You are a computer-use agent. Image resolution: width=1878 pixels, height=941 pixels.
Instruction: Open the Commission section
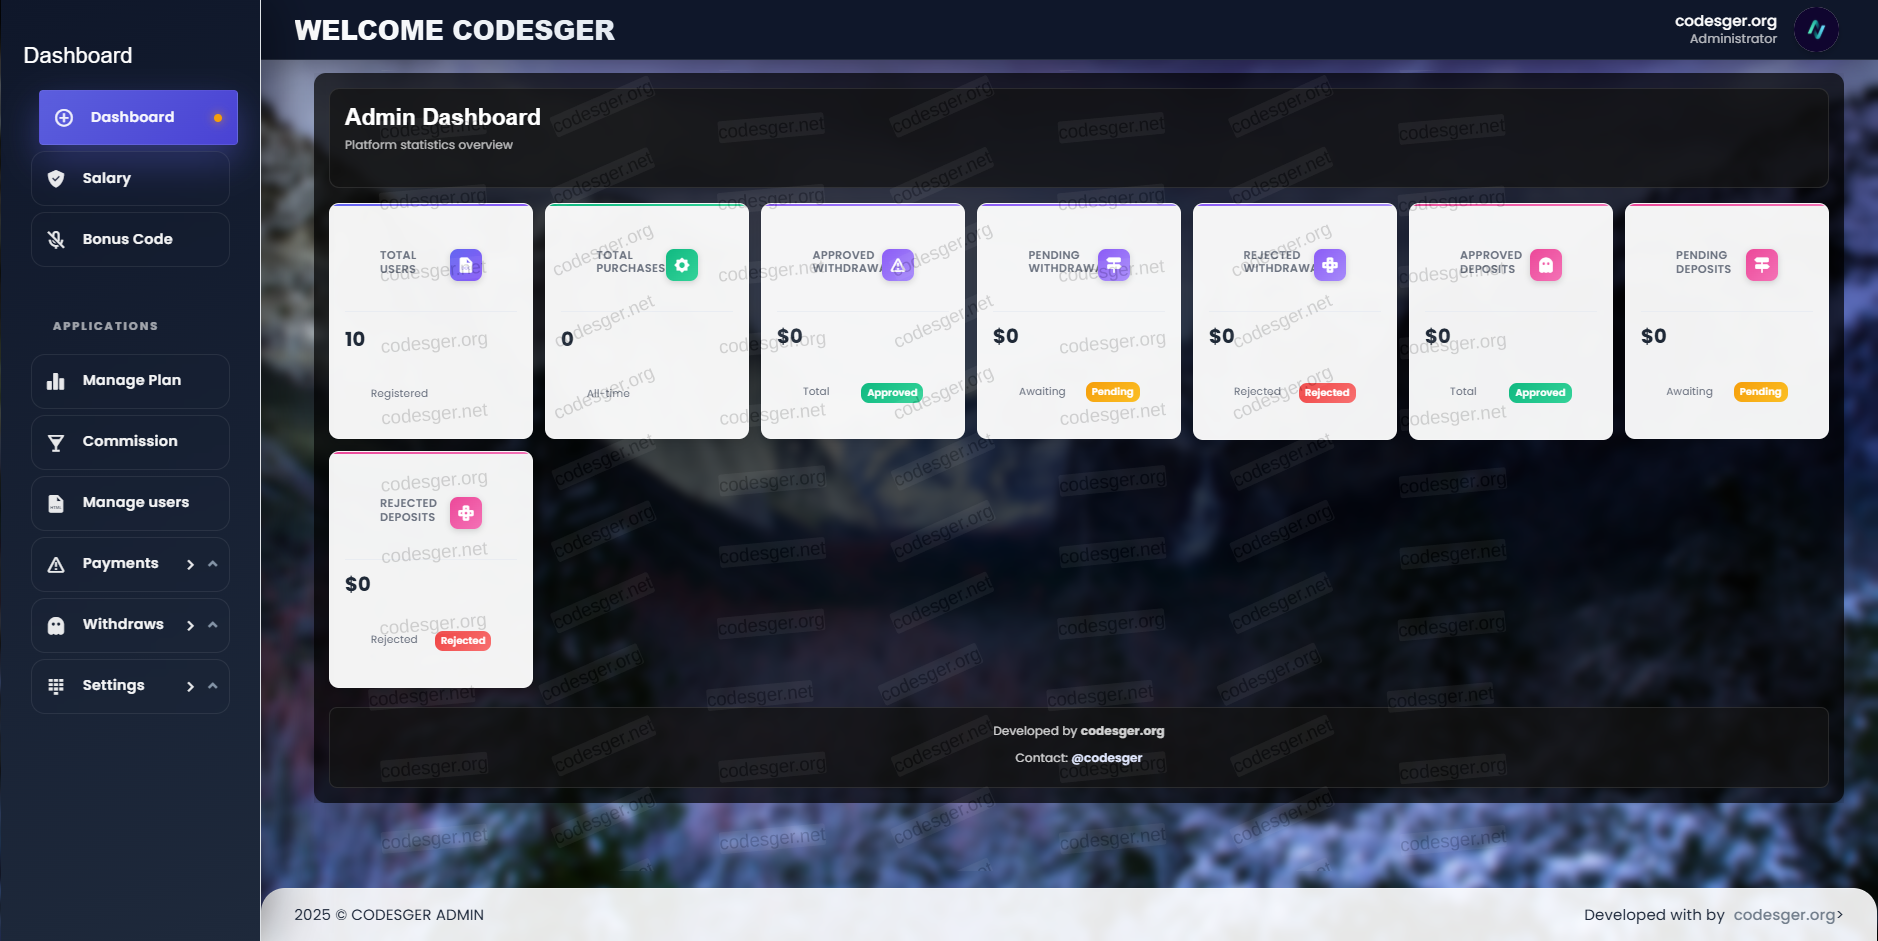coord(130,442)
